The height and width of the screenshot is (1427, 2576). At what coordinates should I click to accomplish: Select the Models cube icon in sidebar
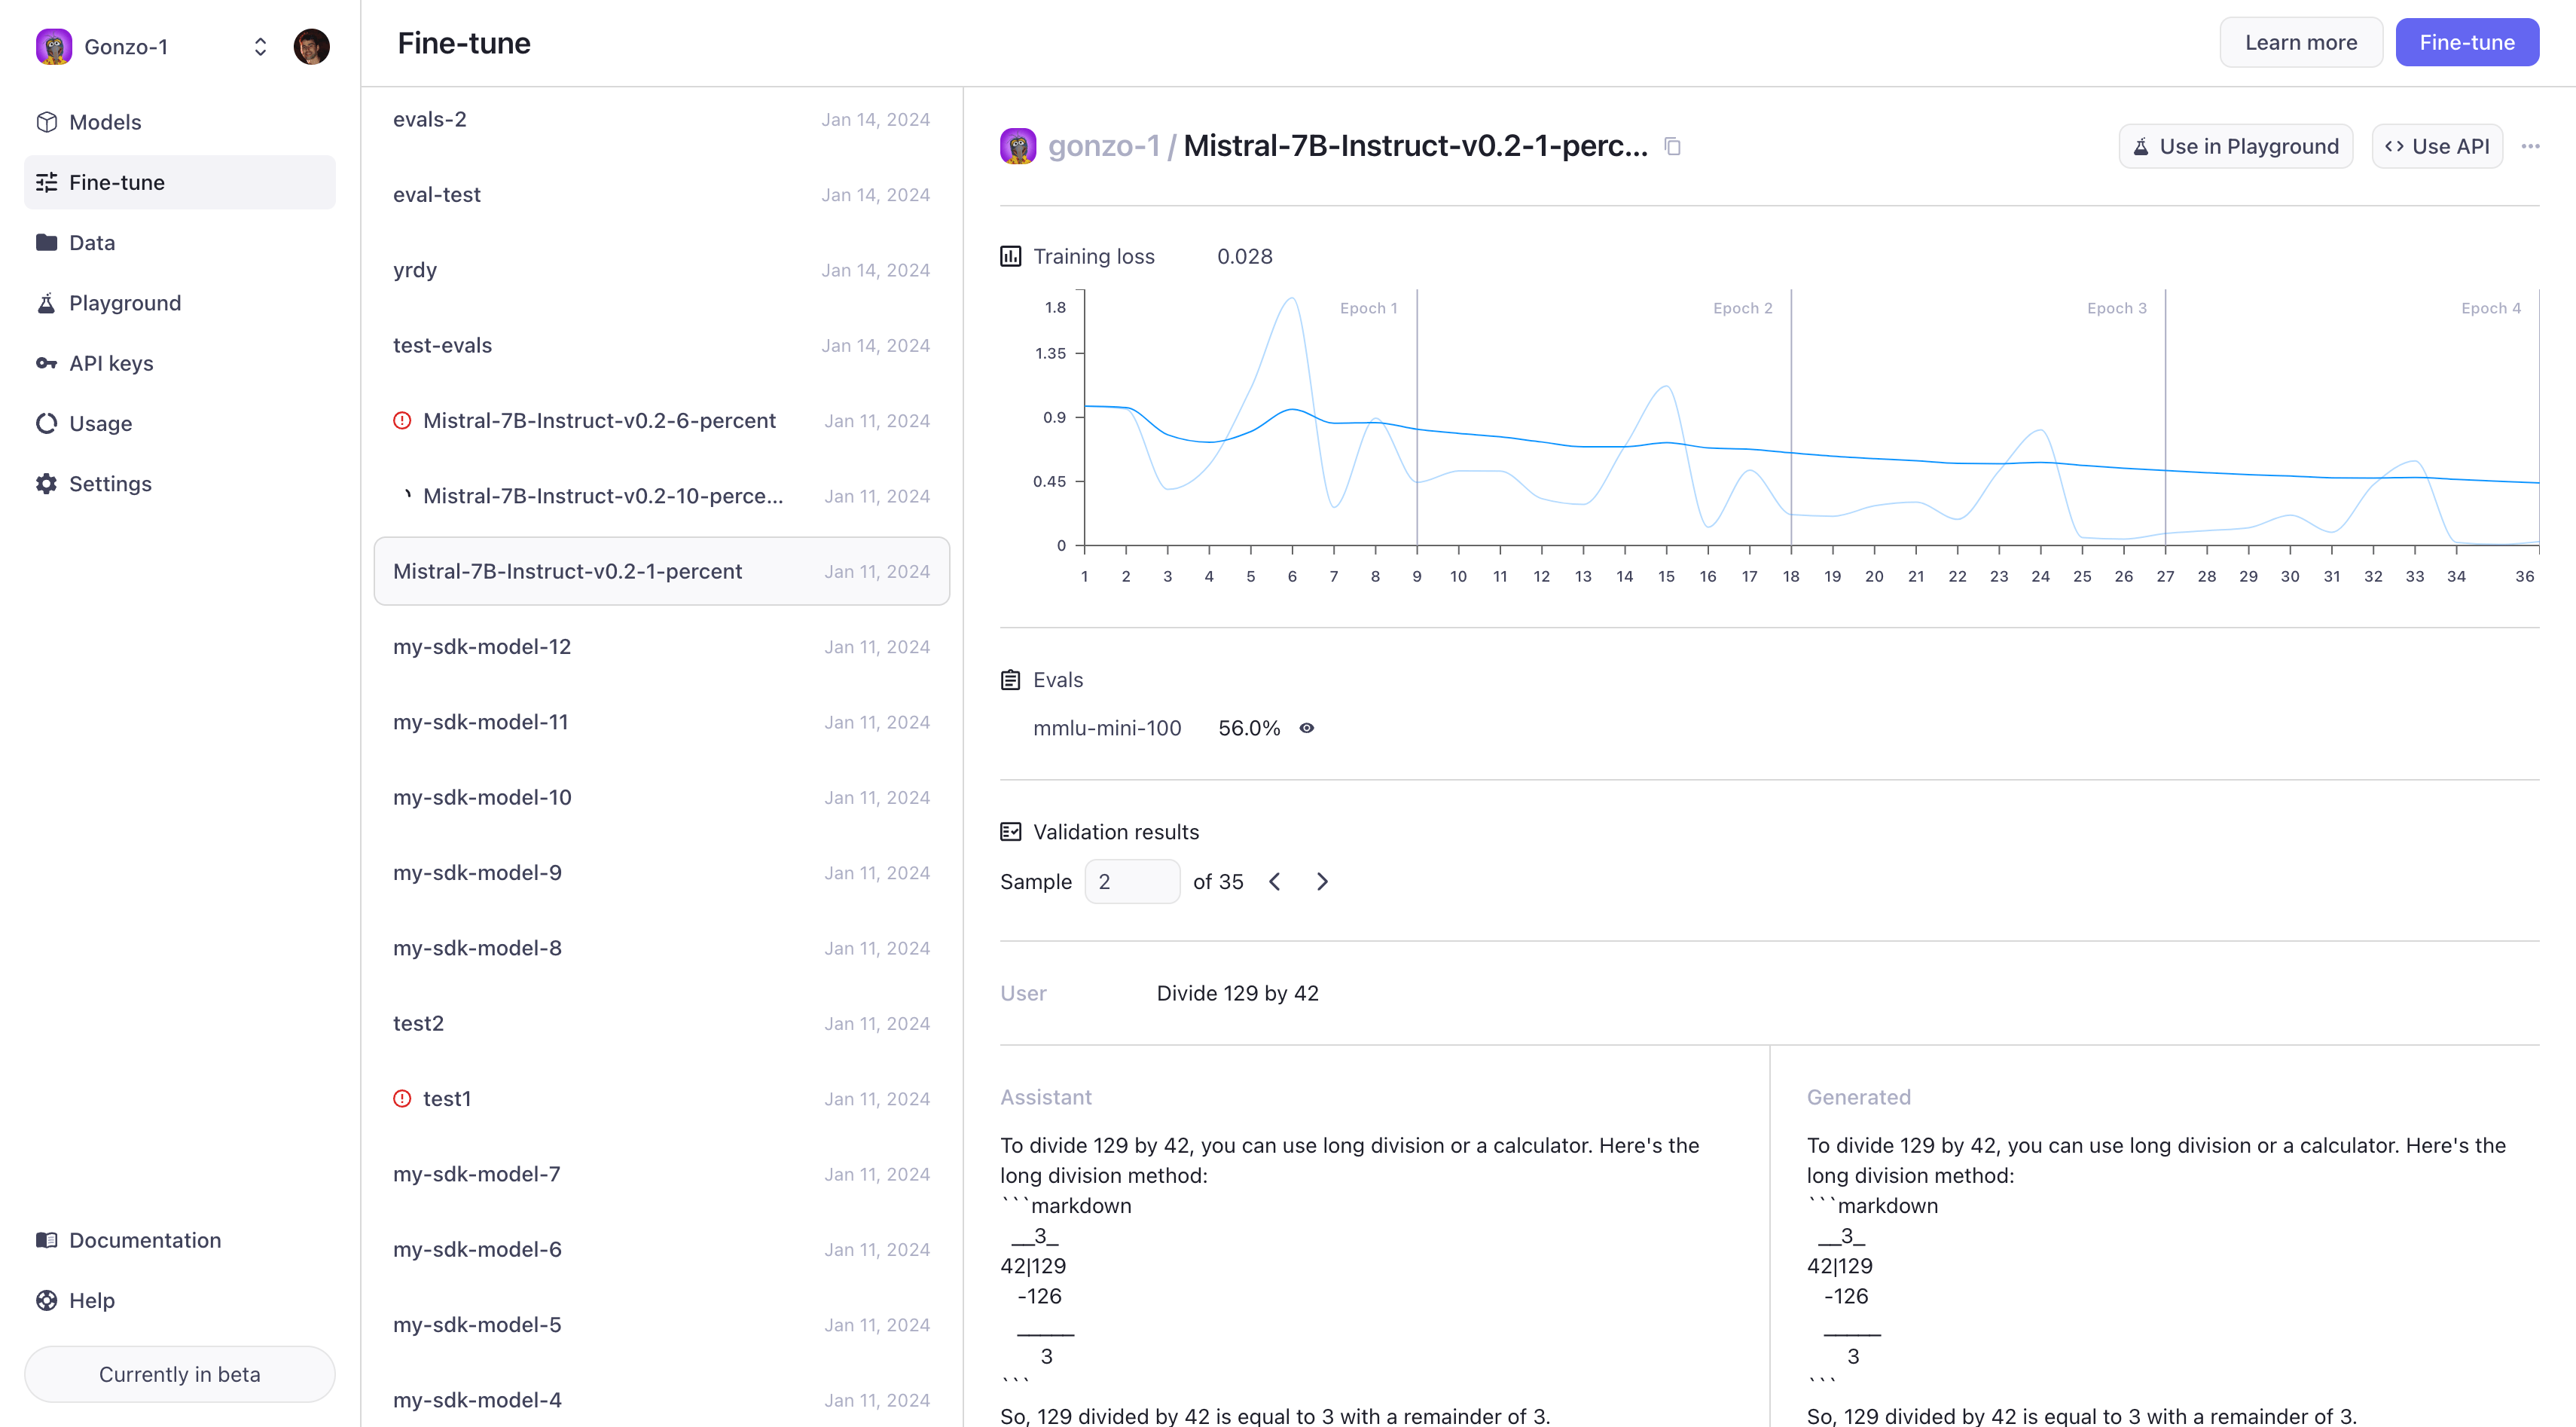pos(47,121)
